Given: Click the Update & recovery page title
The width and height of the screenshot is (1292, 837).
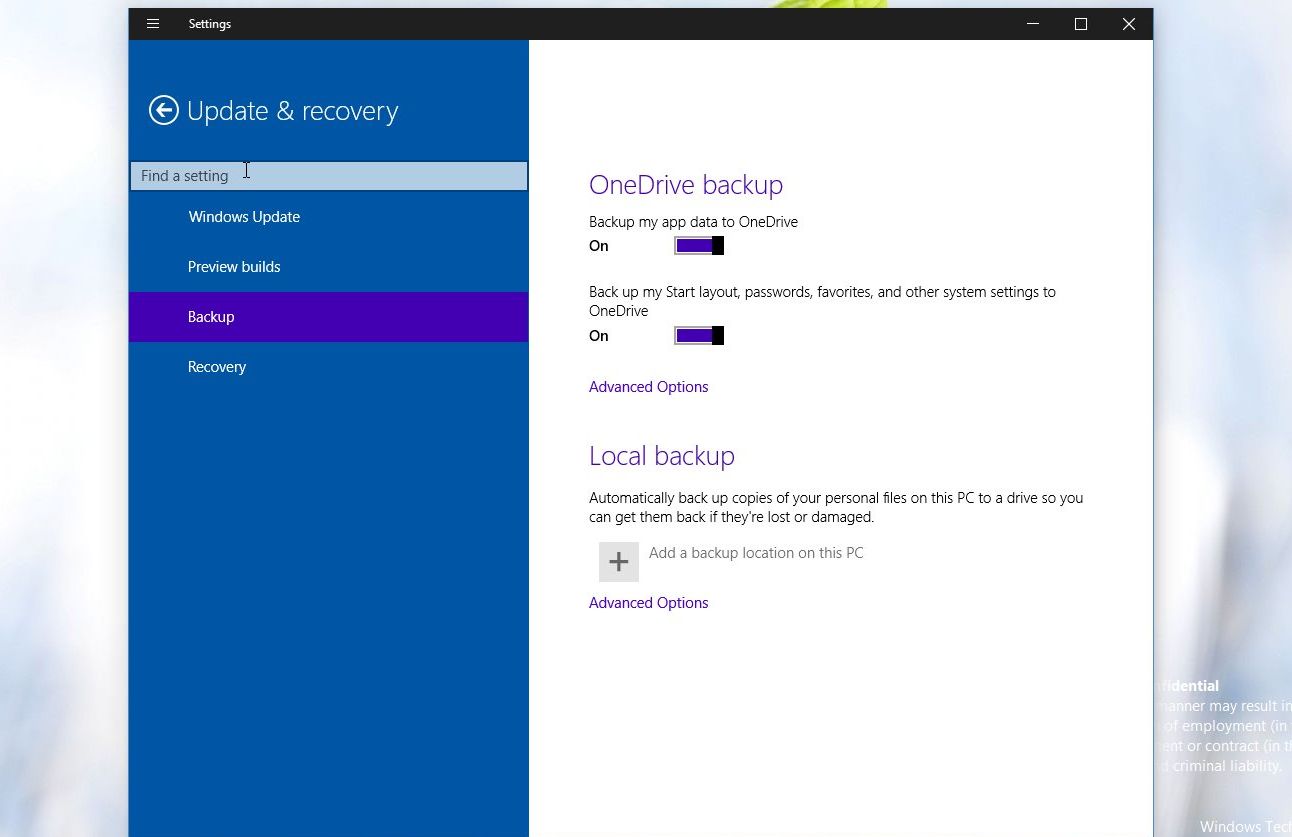Looking at the screenshot, I should pyautogui.click(x=292, y=111).
